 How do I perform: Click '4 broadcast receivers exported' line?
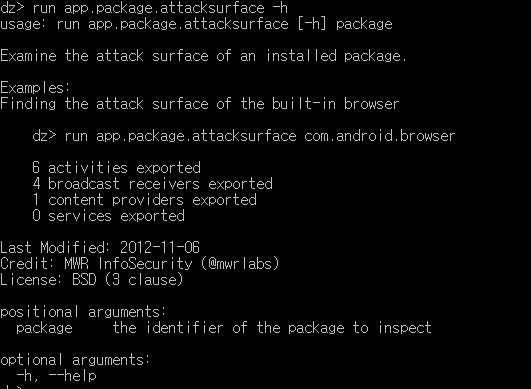click(152, 184)
